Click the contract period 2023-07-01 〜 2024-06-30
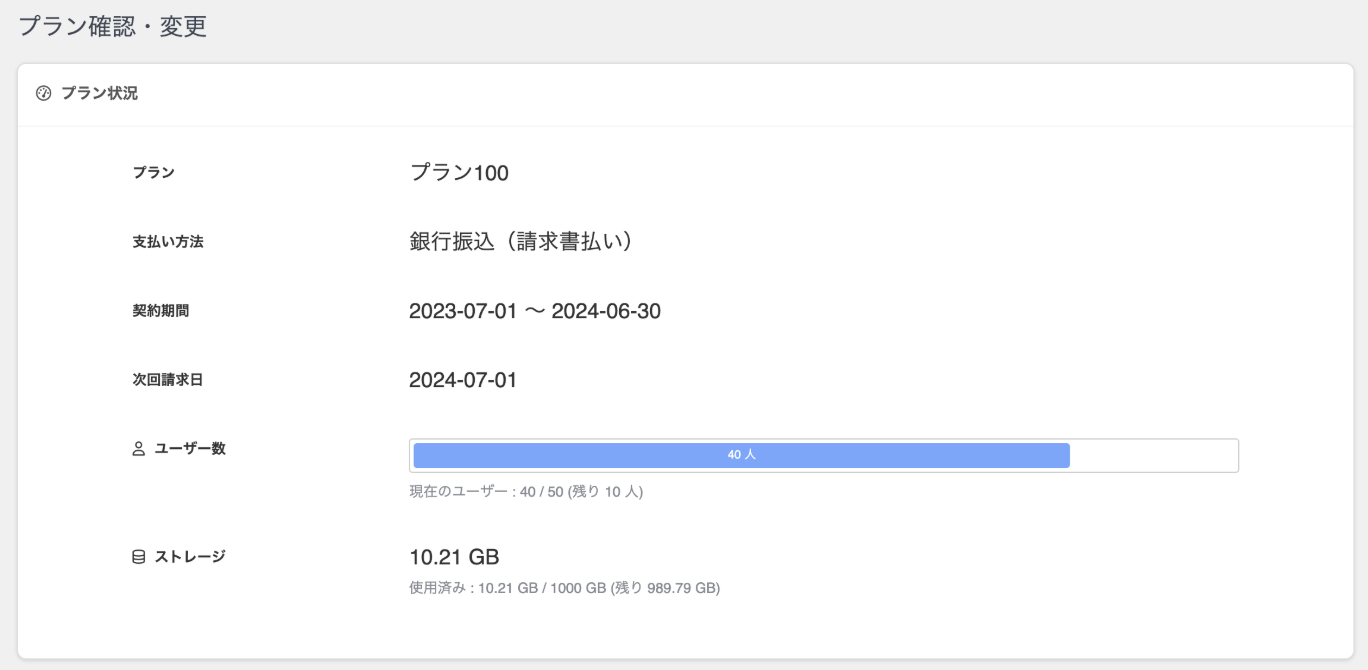The image size is (1368, 670). click(535, 311)
